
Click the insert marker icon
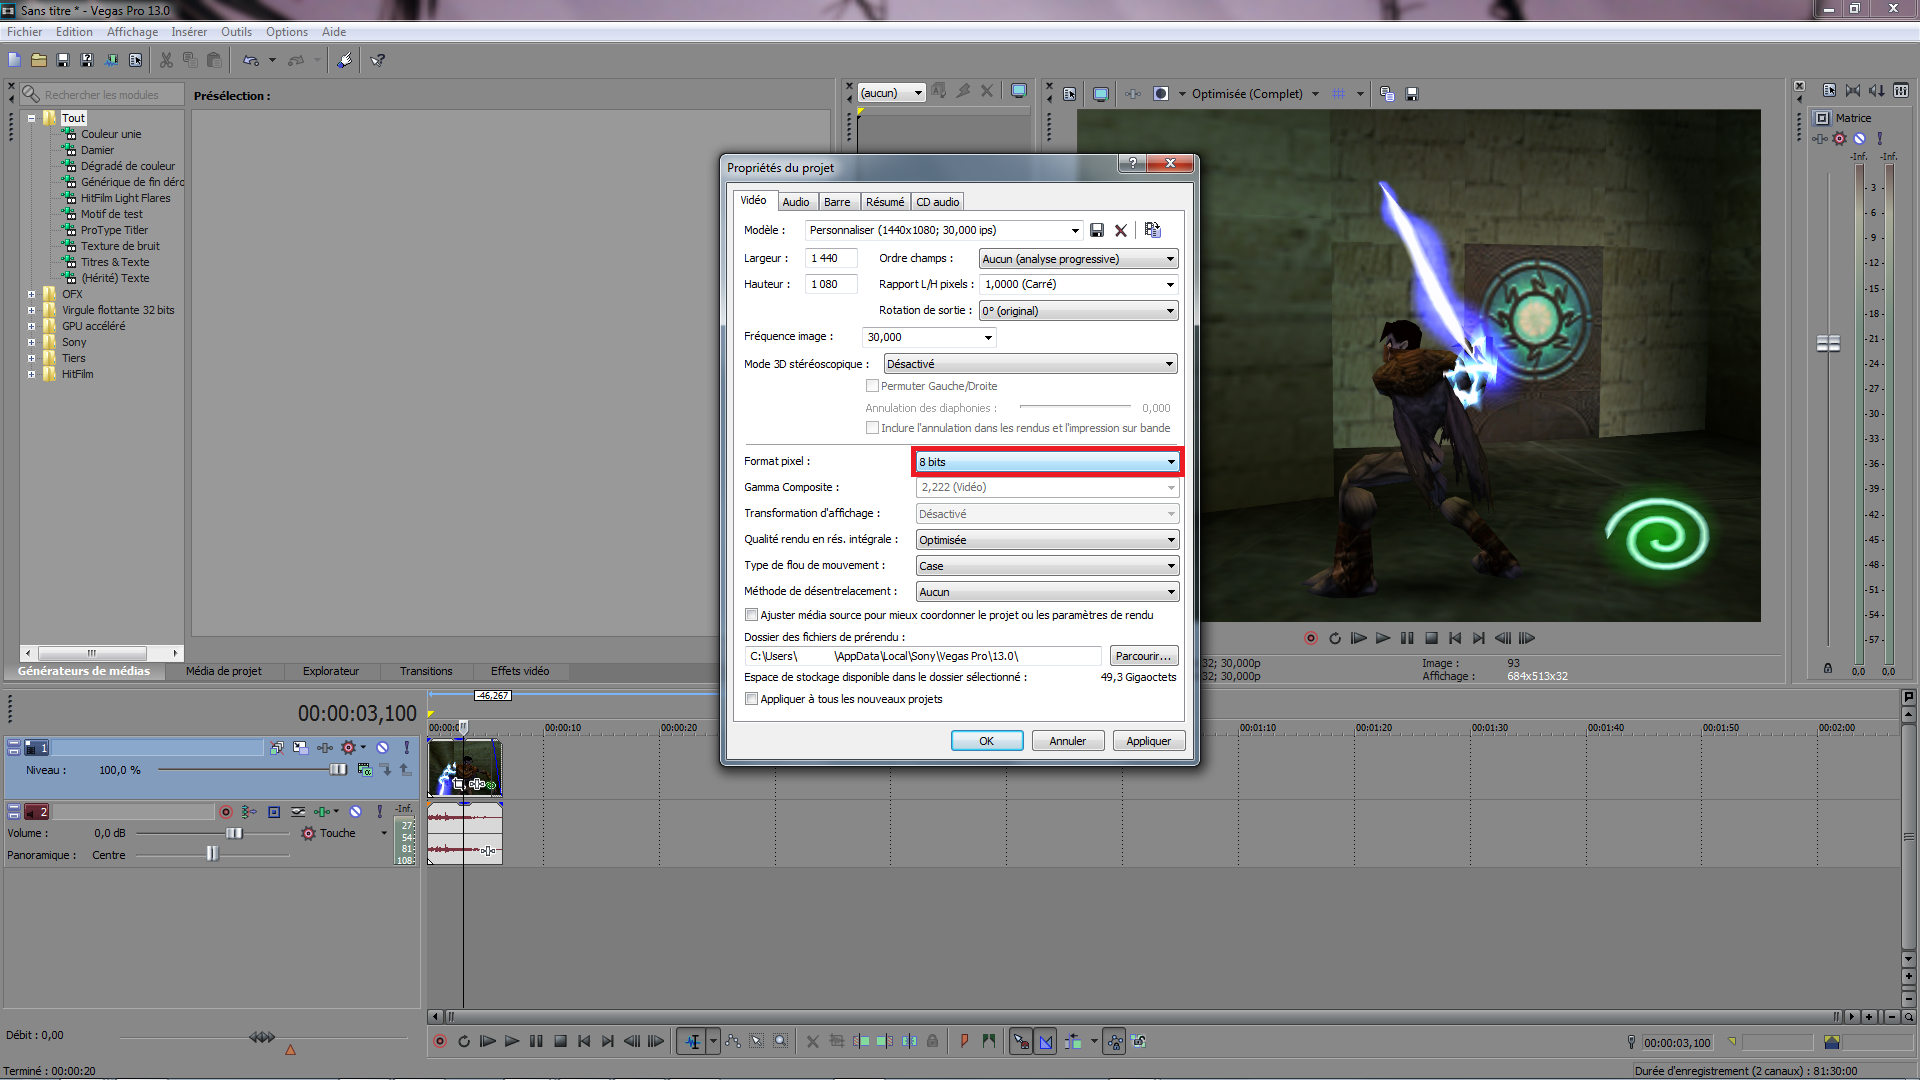tap(964, 1041)
